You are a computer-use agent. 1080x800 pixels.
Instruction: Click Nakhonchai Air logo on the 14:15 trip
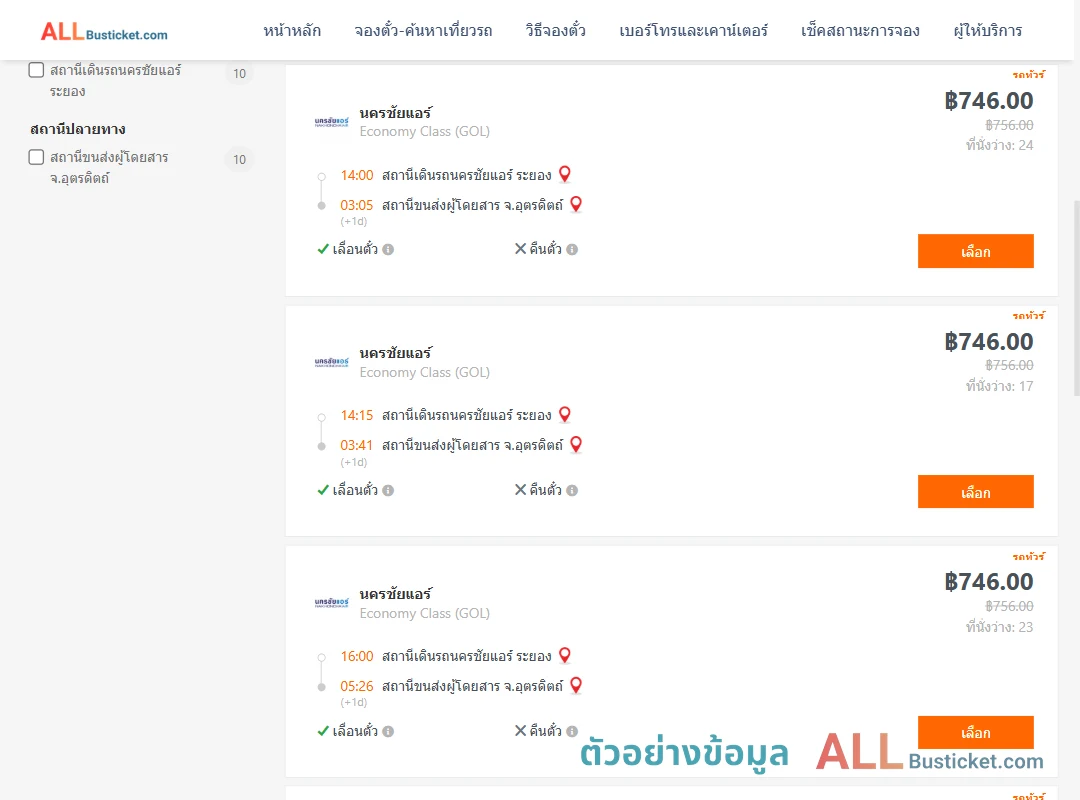click(x=331, y=362)
